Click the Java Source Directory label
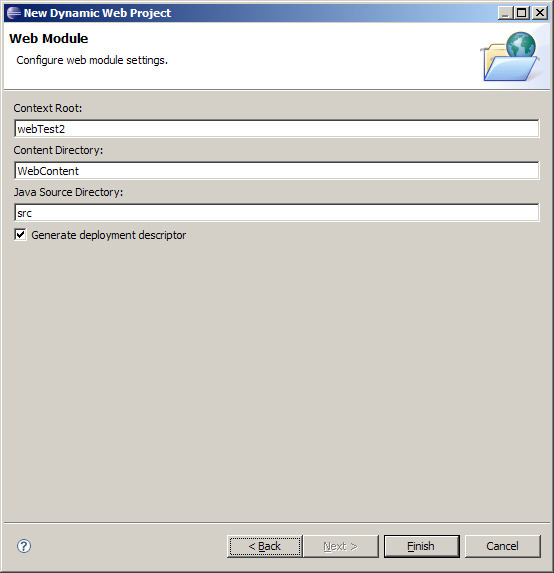 (x=68, y=192)
